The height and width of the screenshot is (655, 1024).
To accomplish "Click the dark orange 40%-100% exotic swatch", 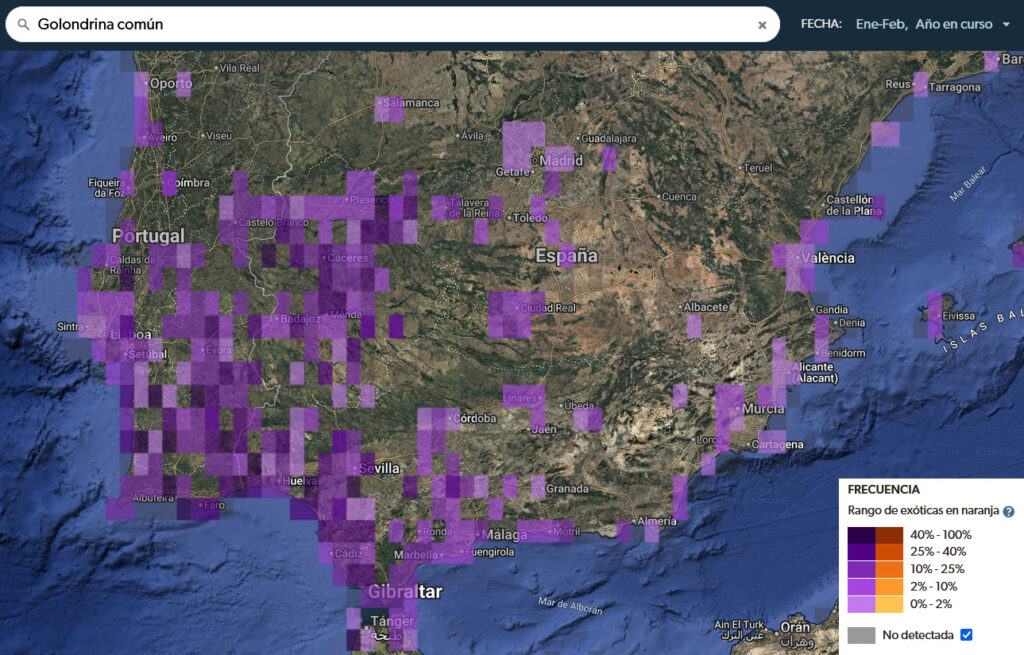I will pyautogui.click(x=889, y=535).
